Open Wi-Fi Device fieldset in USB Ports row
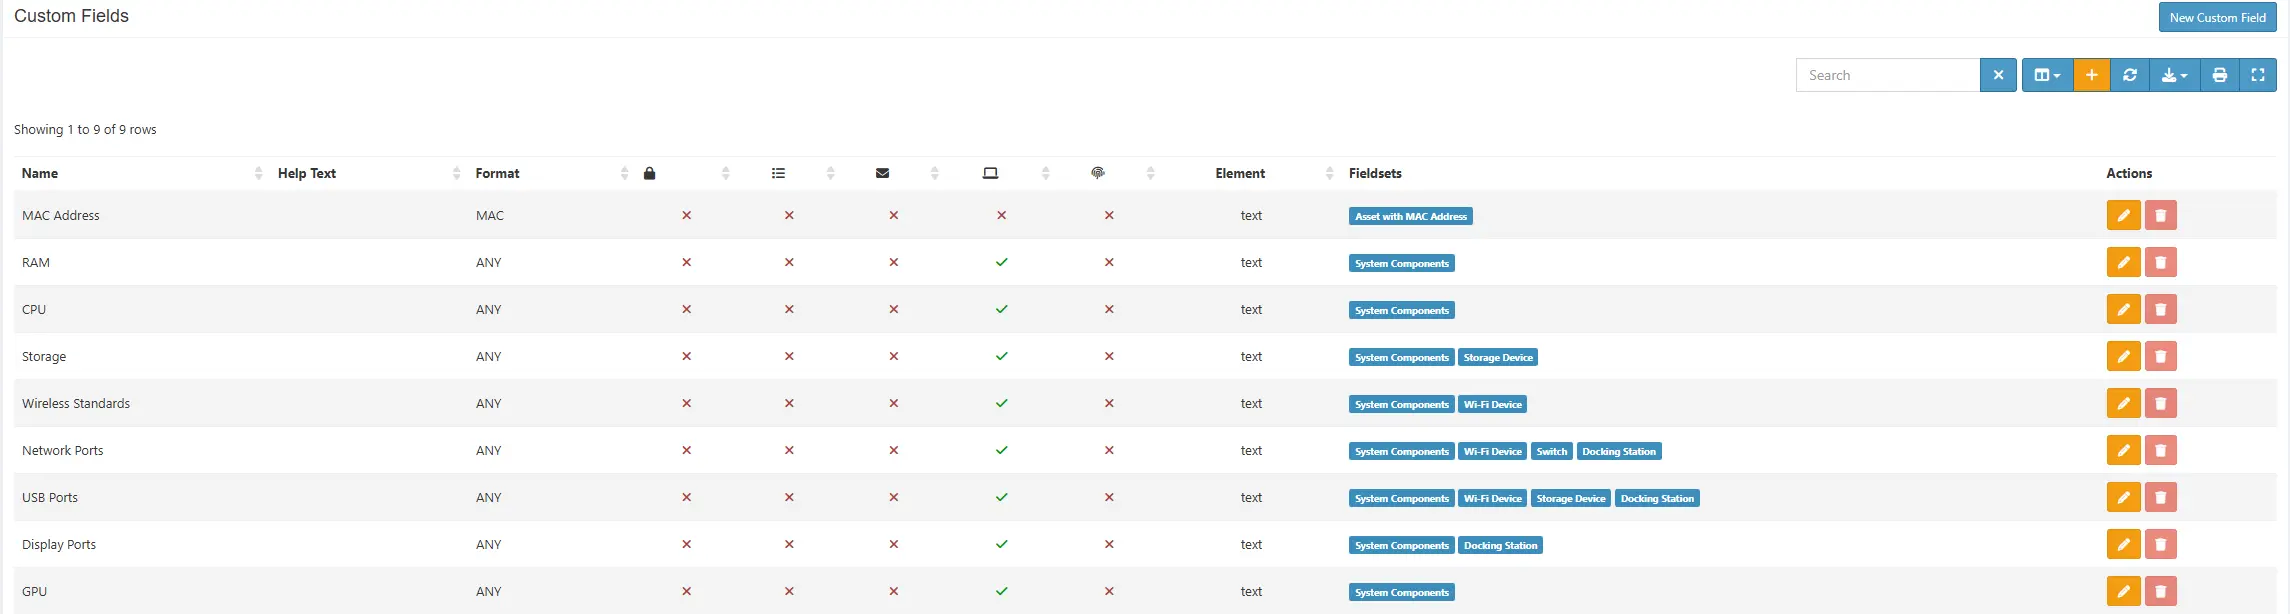Screen dimensions: 2290x614 [1492, 498]
